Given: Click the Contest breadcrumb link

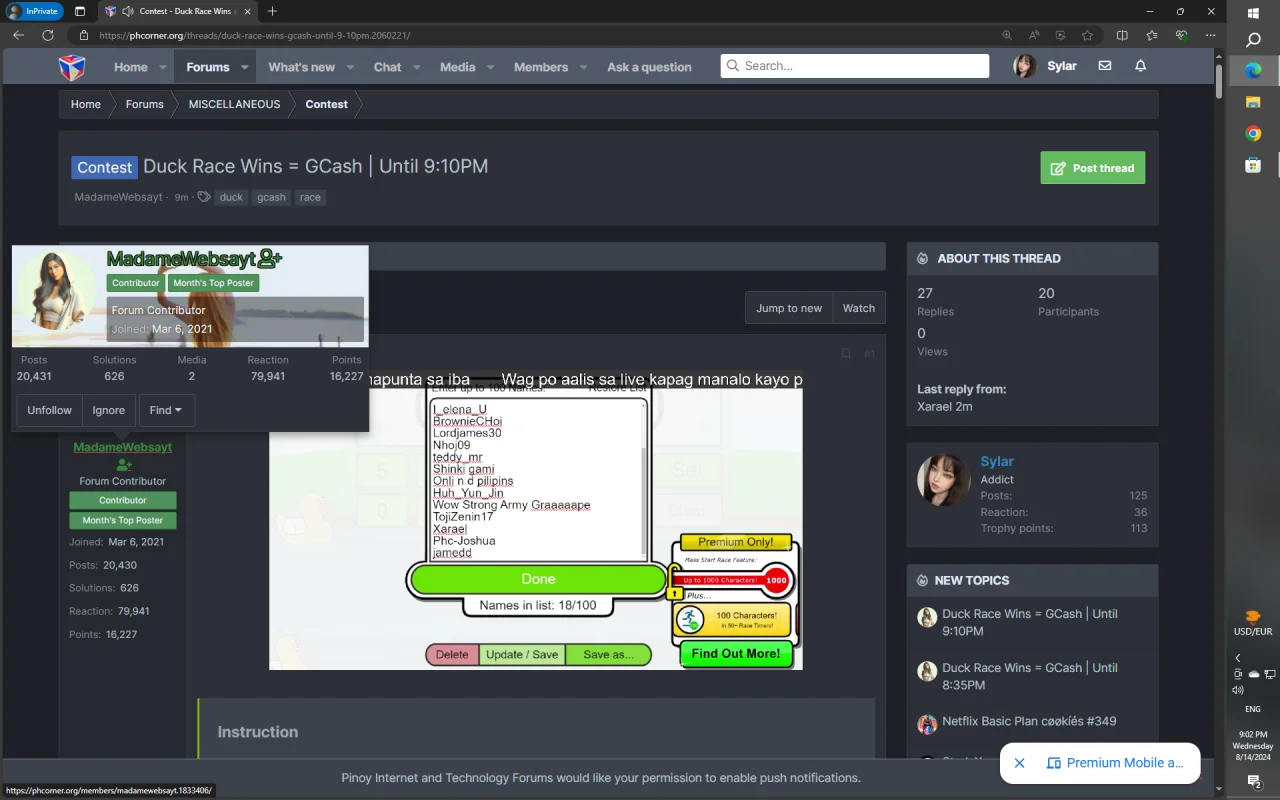Looking at the screenshot, I should pos(327,104).
